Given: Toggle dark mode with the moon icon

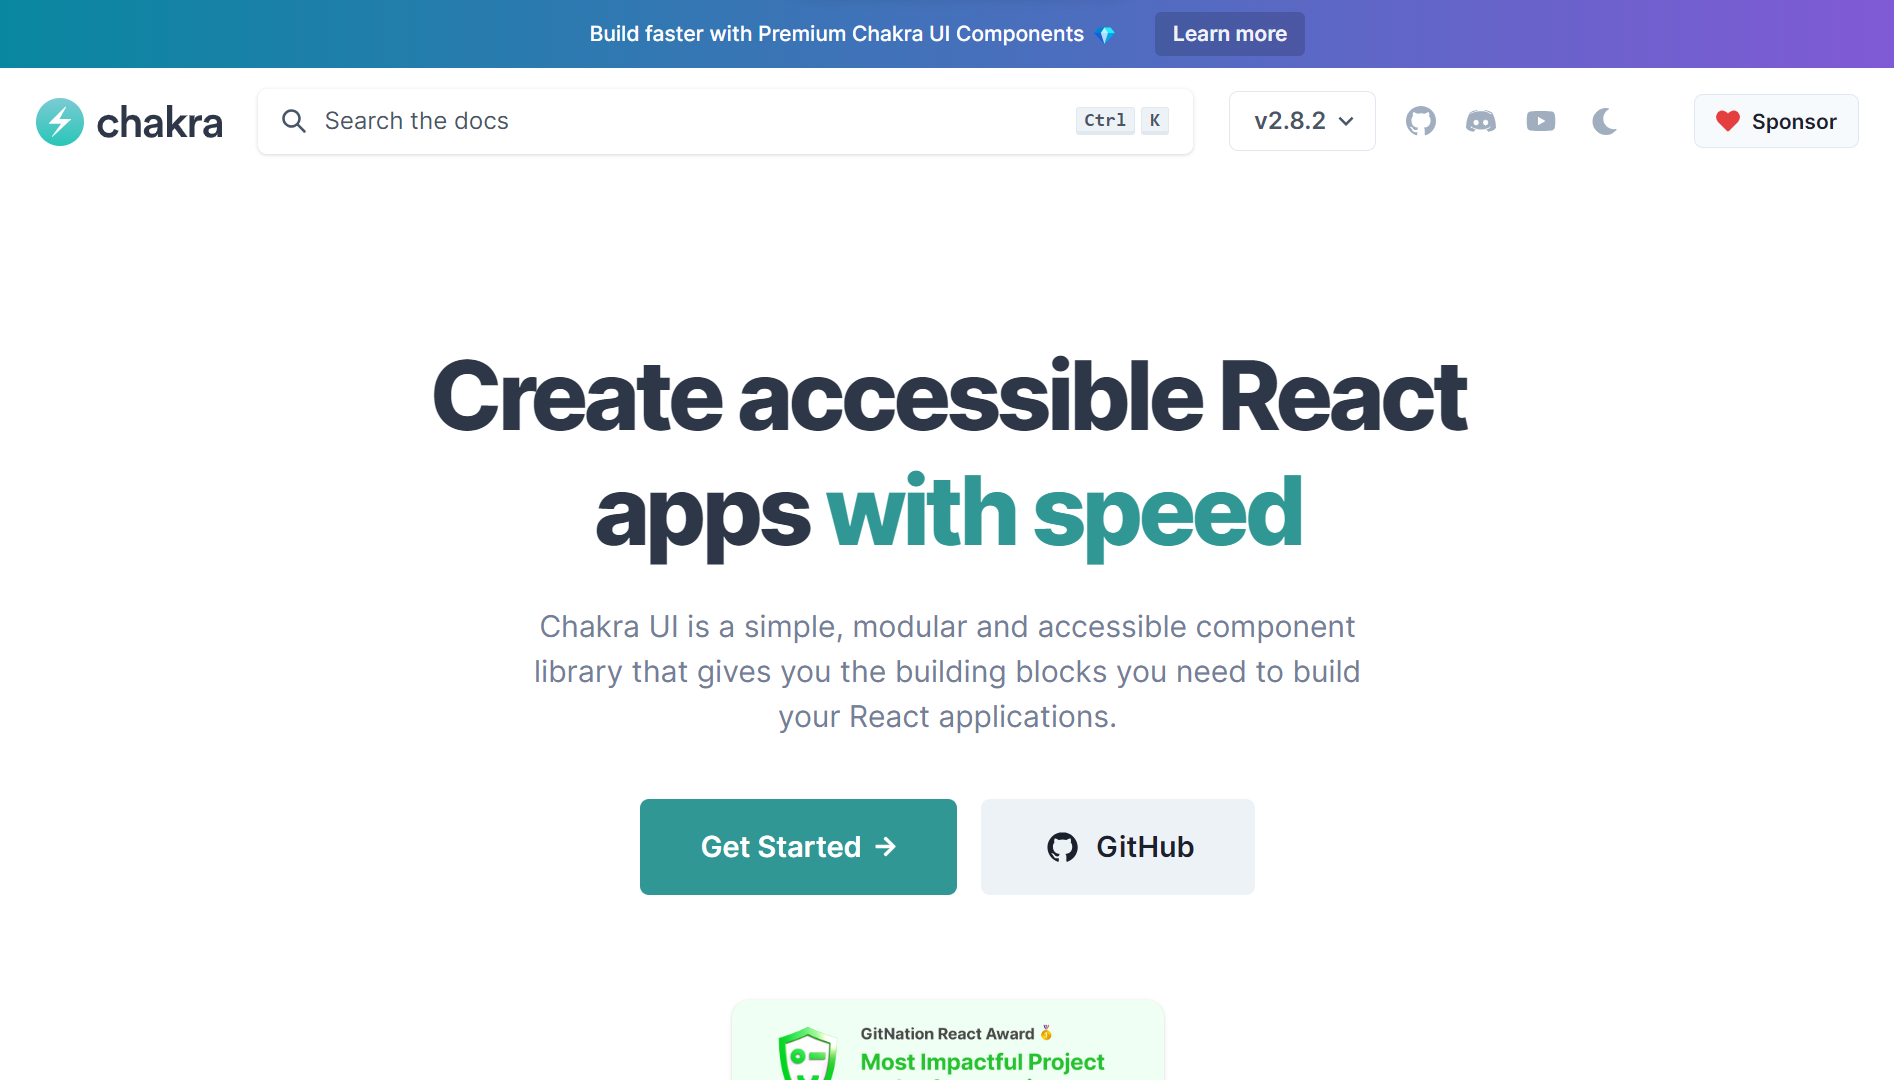Looking at the screenshot, I should 1604,121.
